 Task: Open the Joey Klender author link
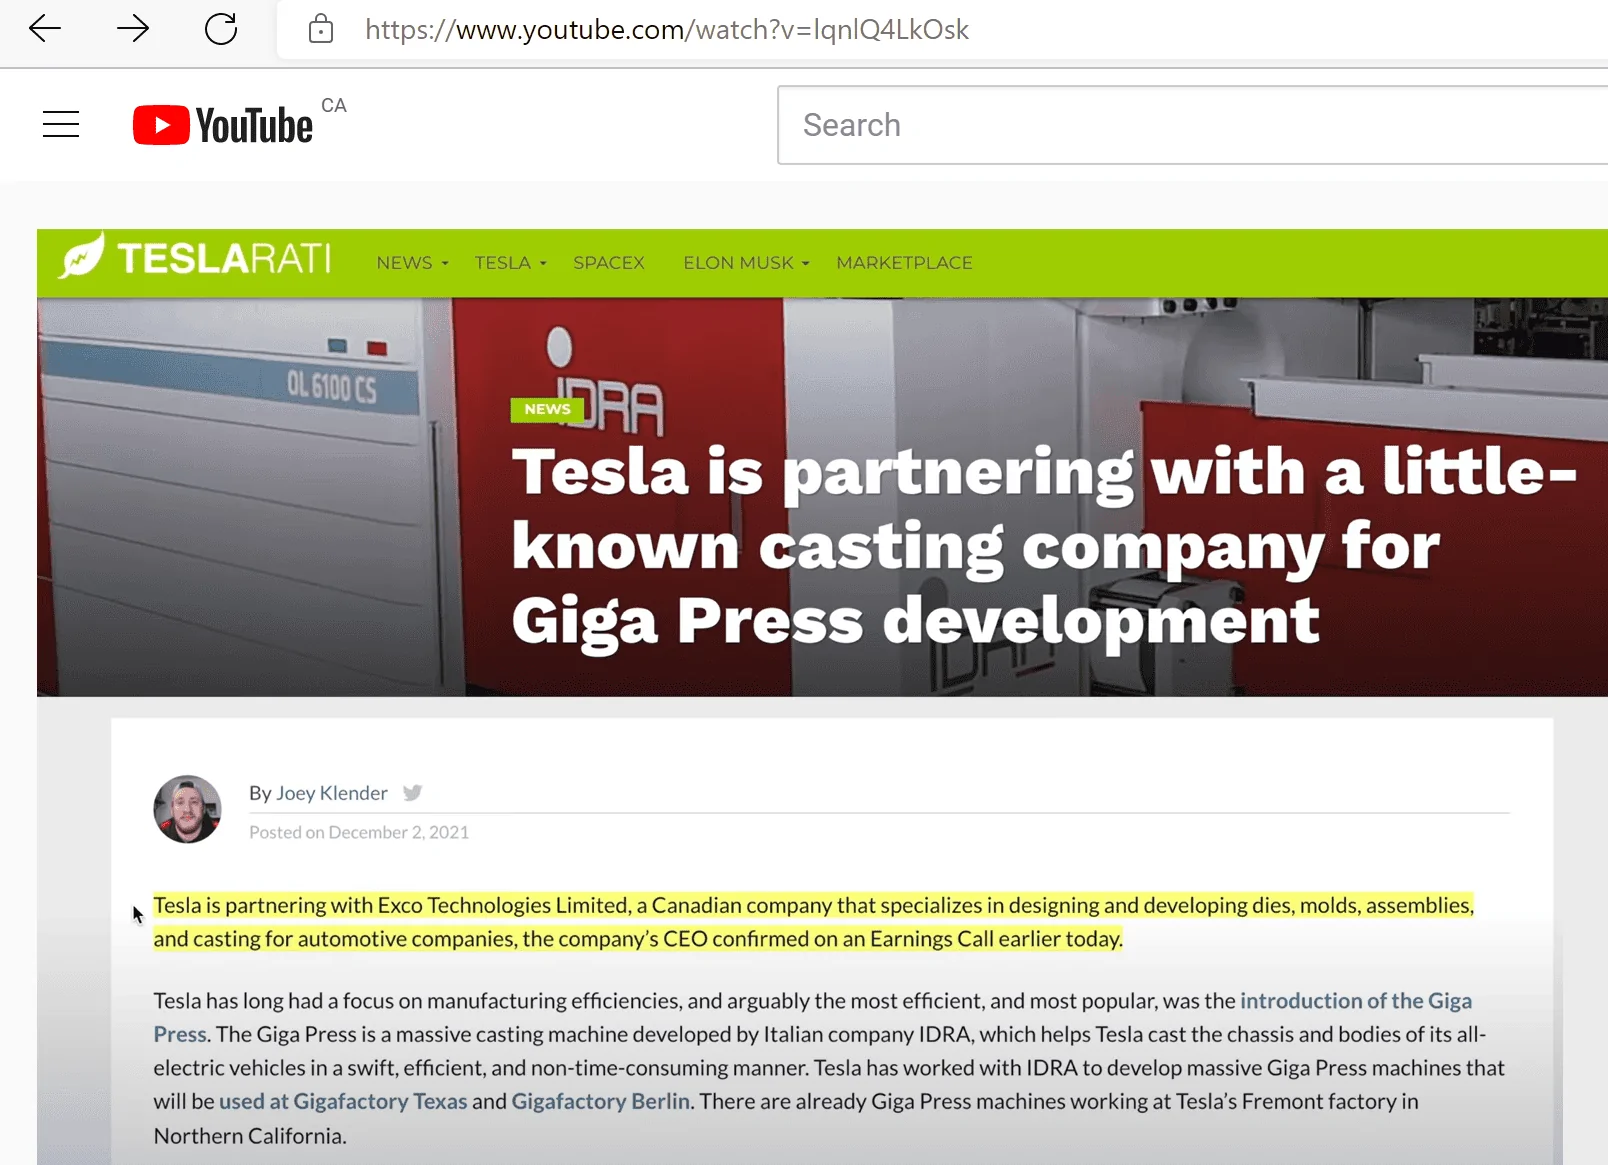332,793
